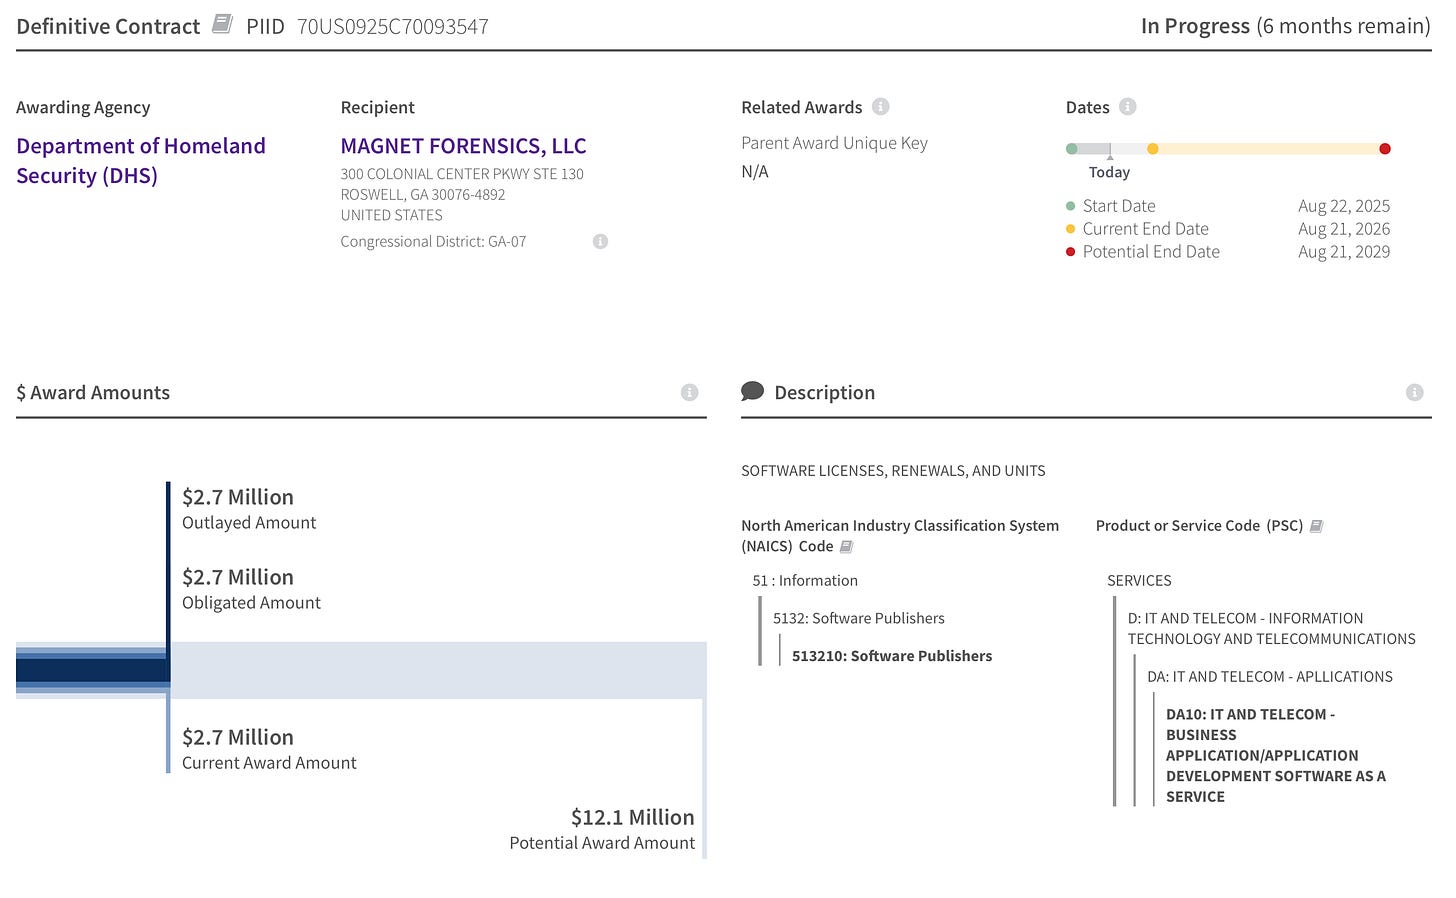Click 'D: IT AND TELECOM - INFORMATION TECHNOLOGY' row
The width and height of the screenshot is (1456, 898).
1272,628
